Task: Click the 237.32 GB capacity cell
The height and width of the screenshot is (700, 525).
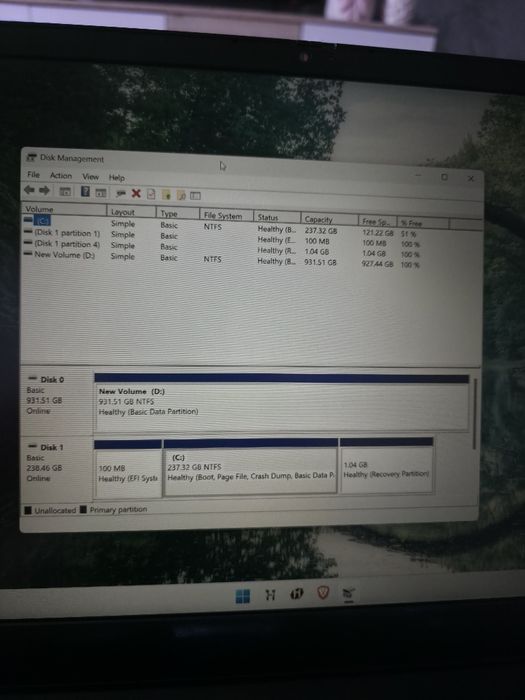Action: click(321, 231)
